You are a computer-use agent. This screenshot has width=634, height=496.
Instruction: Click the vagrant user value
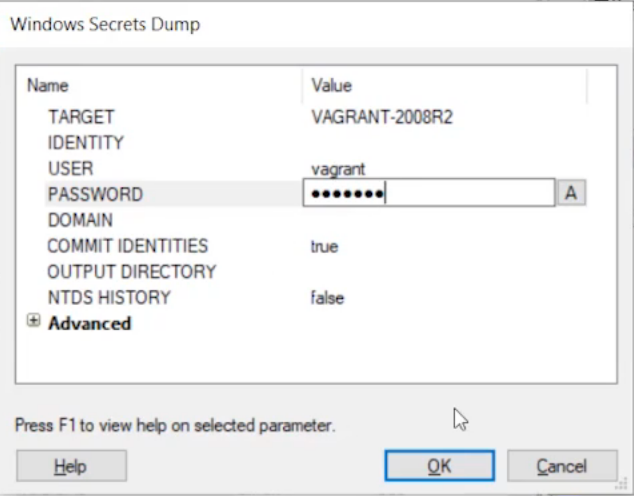pos(338,169)
